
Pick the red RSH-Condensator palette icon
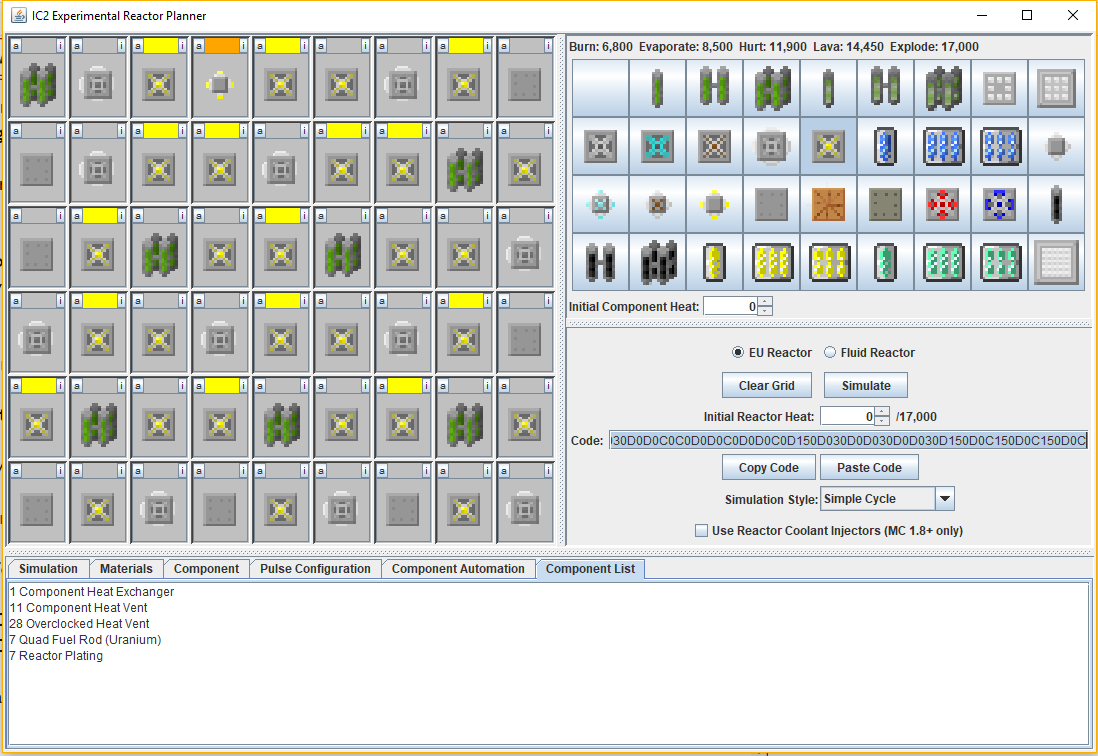coord(943,204)
